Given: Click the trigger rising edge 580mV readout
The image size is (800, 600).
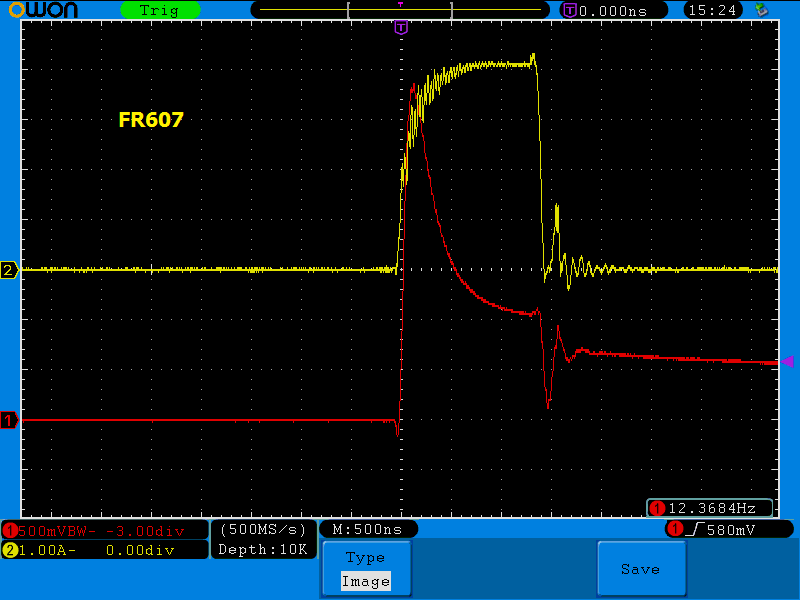Looking at the screenshot, I should pyautogui.click(x=729, y=529).
